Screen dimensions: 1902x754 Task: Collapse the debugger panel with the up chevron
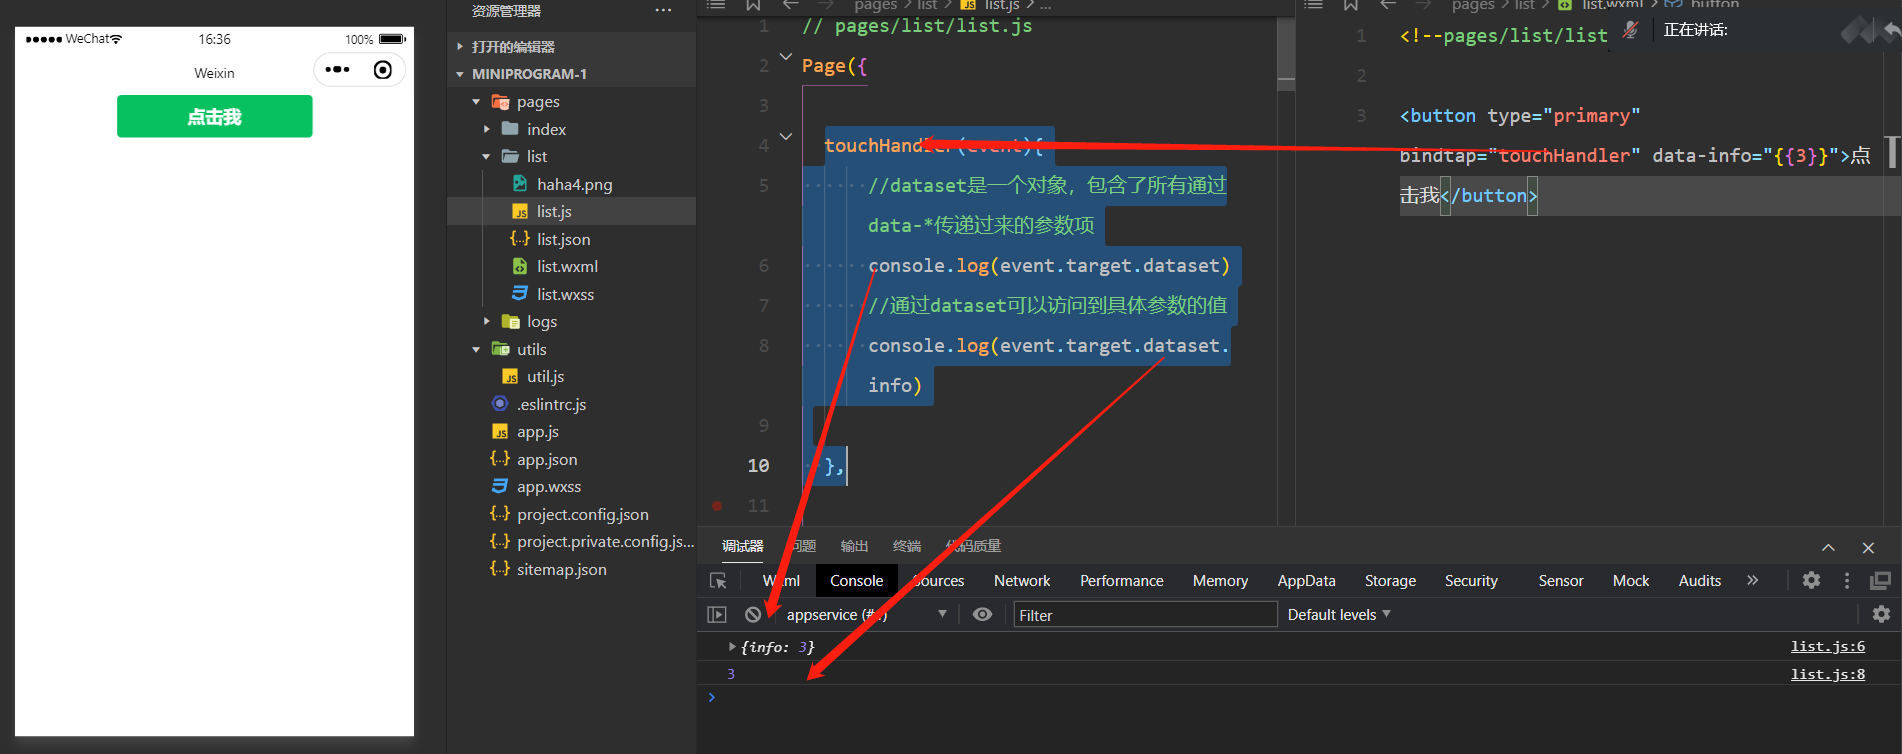point(1828,548)
